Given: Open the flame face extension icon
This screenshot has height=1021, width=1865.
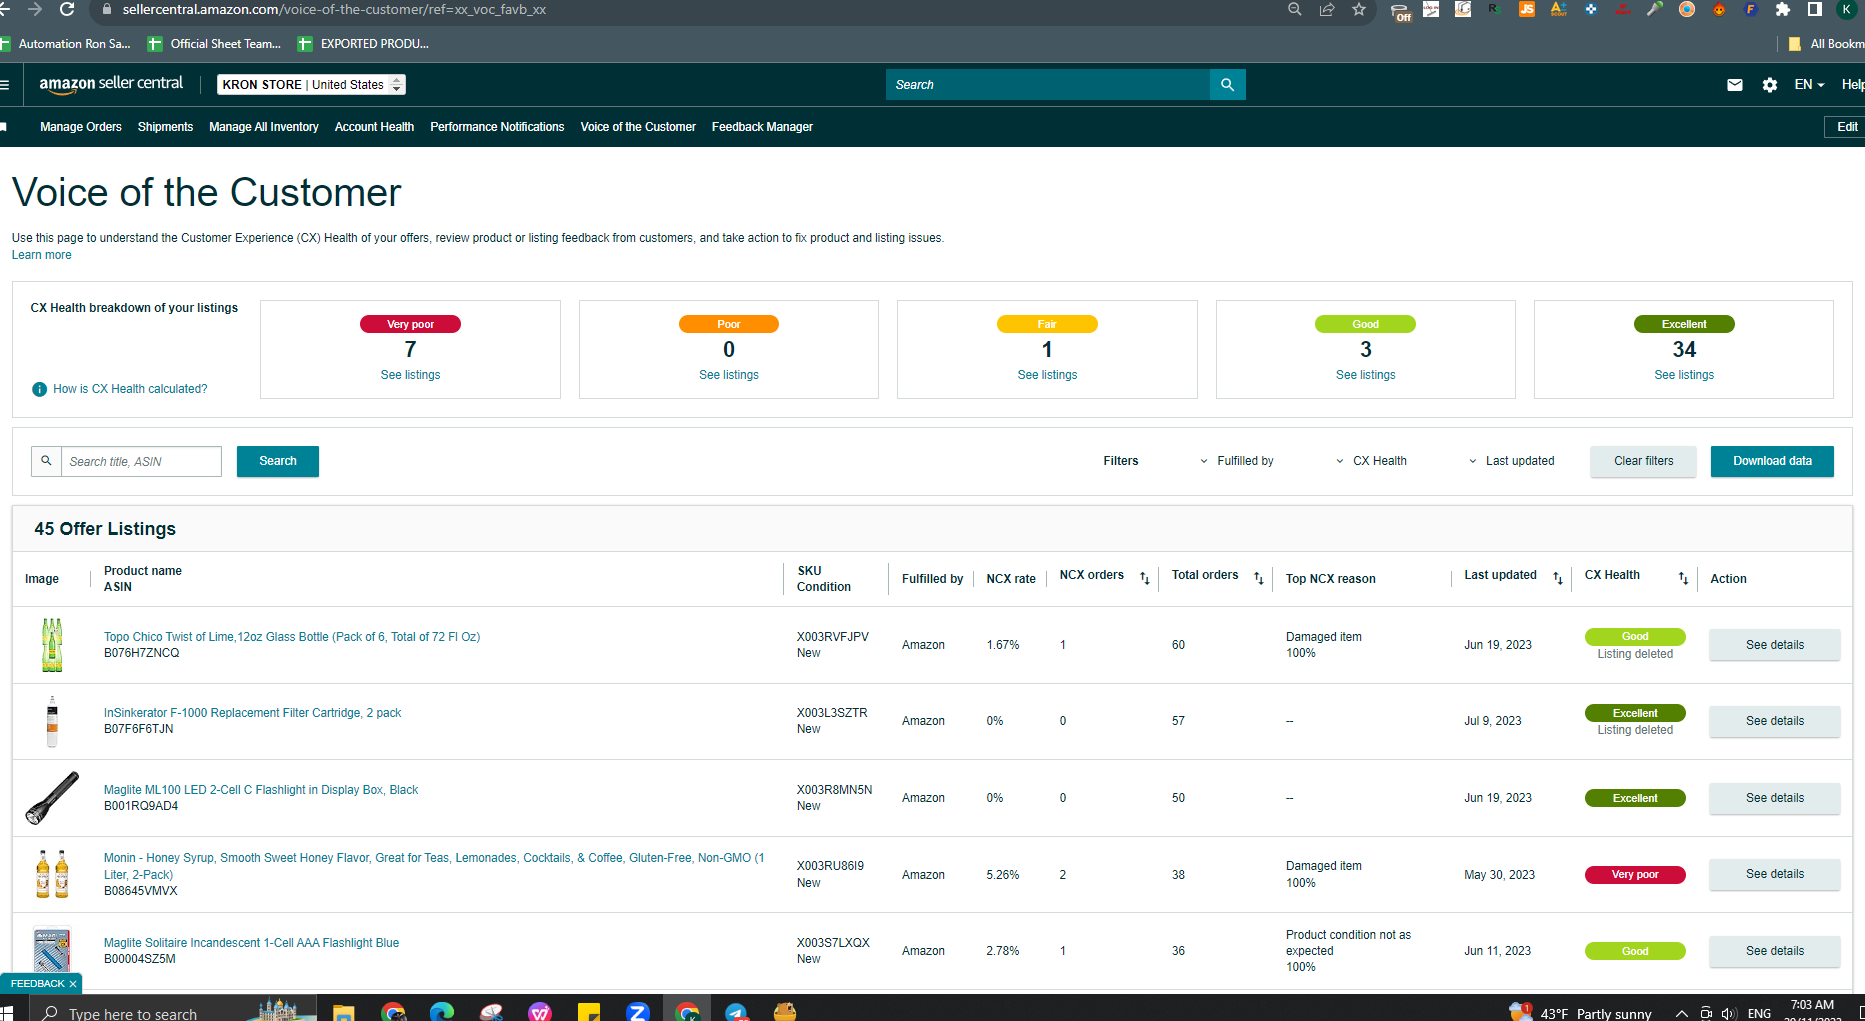Looking at the screenshot, I should pyautogui.click(x=1719, y=9).
